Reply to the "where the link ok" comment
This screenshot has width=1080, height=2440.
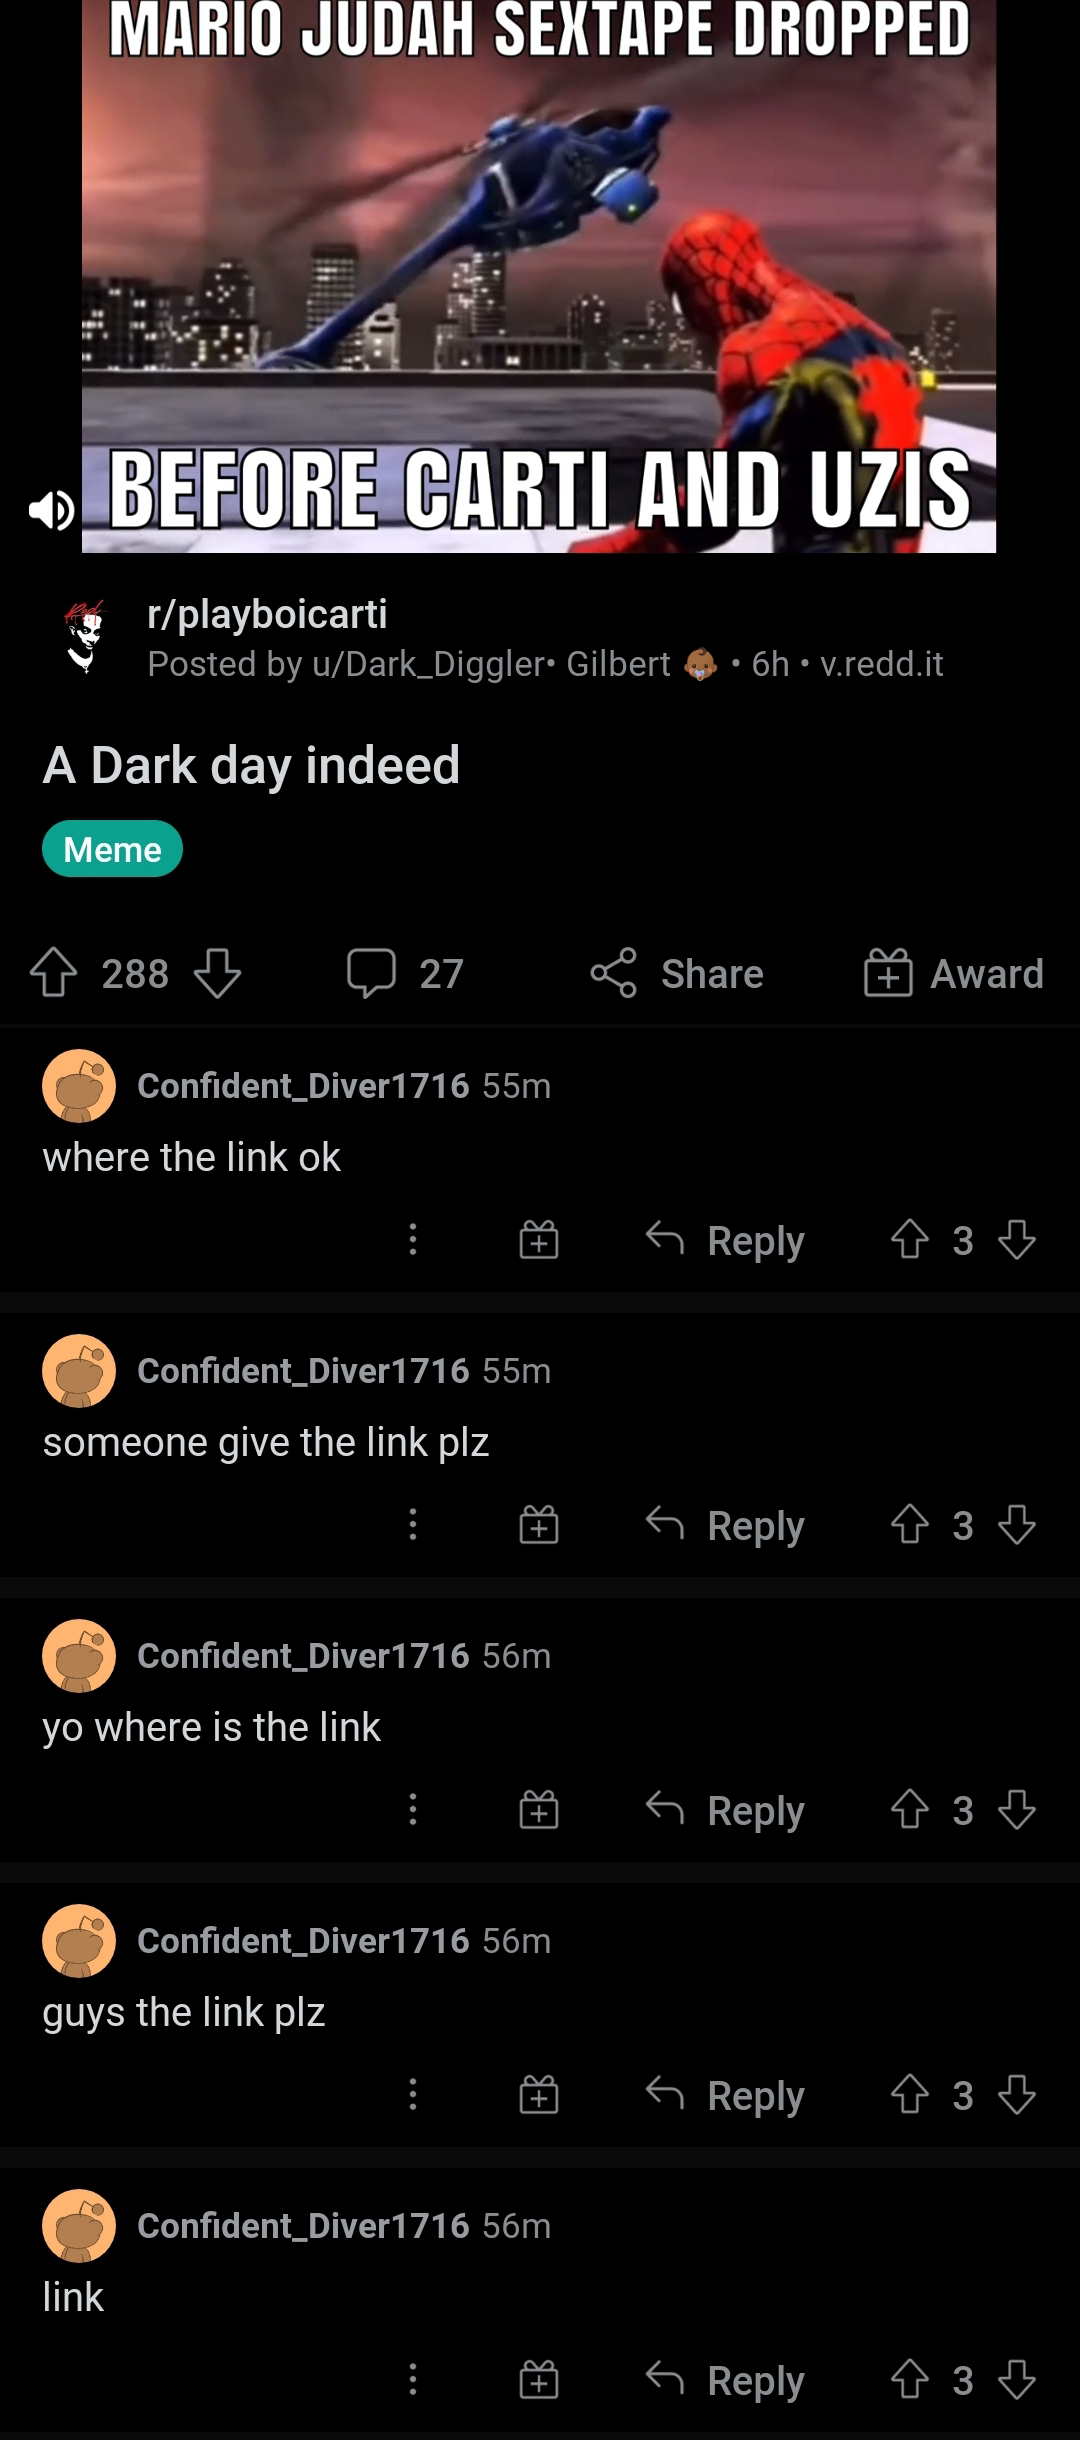[x=725, y=1240]
